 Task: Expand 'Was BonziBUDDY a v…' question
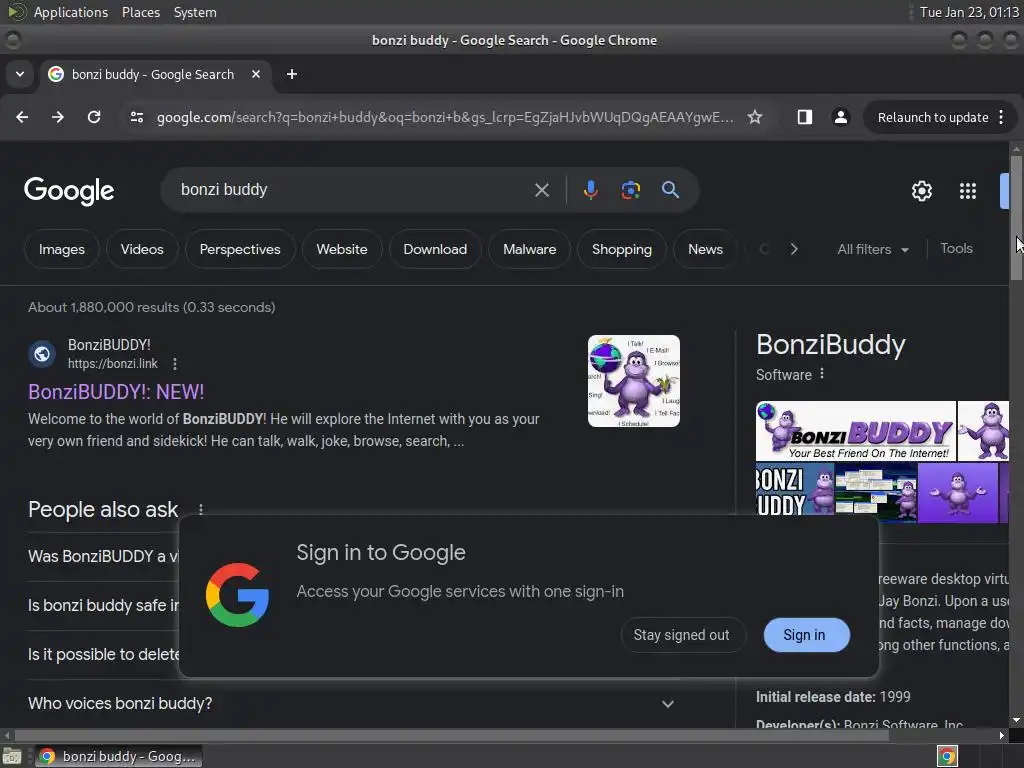coord(103,556)
